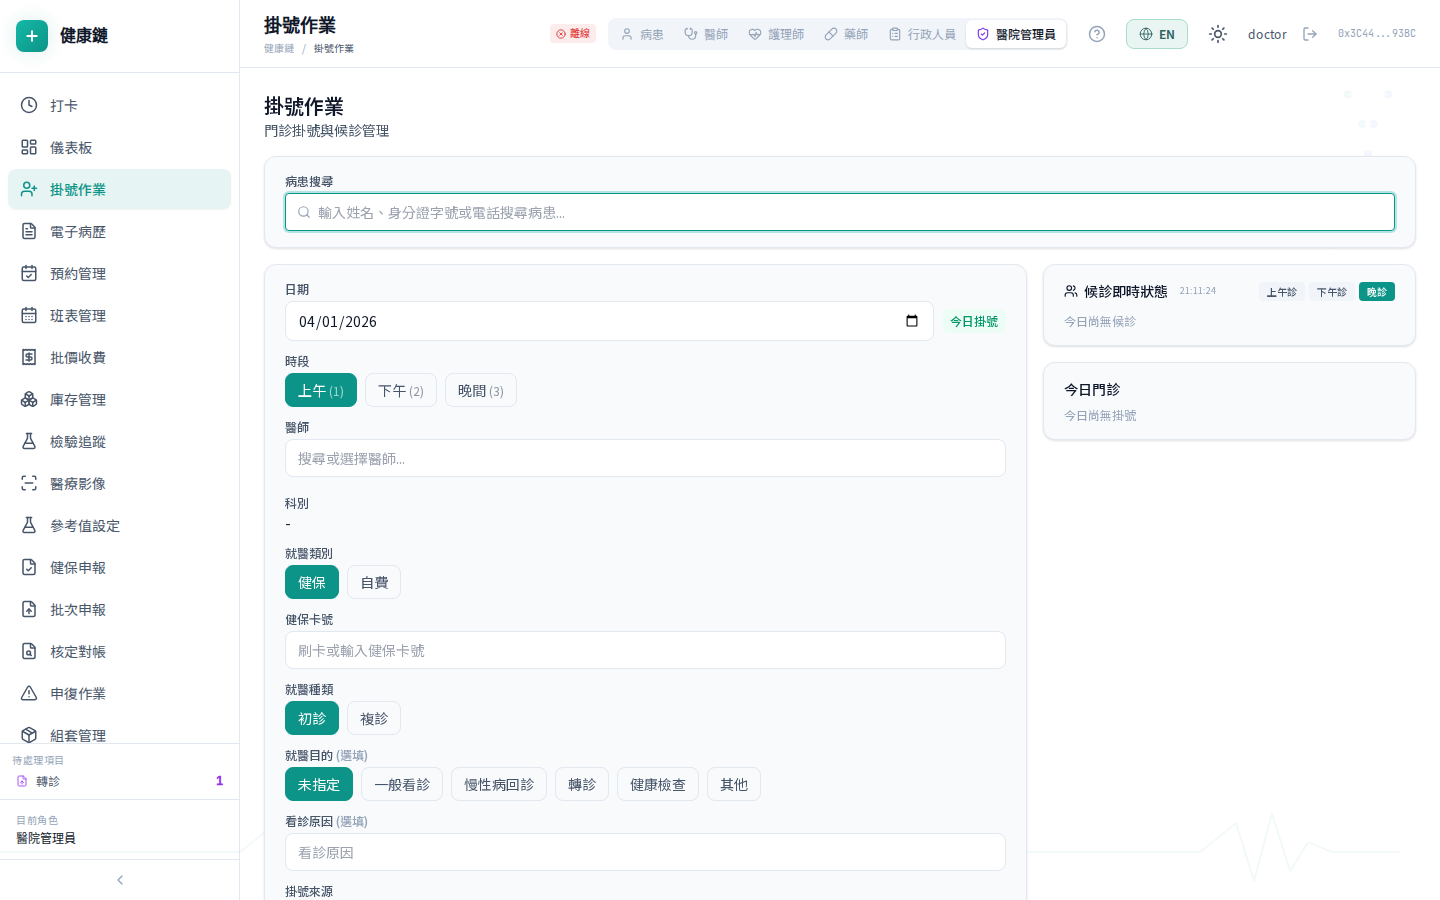This screenshot has width=1440, height=900.
Task: Collapse the sidebar with the chevron
Action: coord(119,880)
